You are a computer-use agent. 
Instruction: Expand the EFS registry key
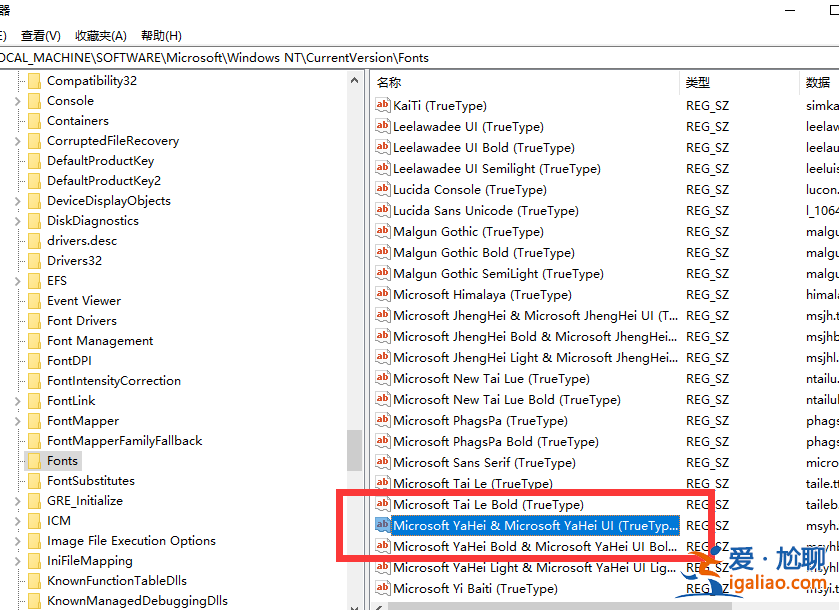point(18,280)
